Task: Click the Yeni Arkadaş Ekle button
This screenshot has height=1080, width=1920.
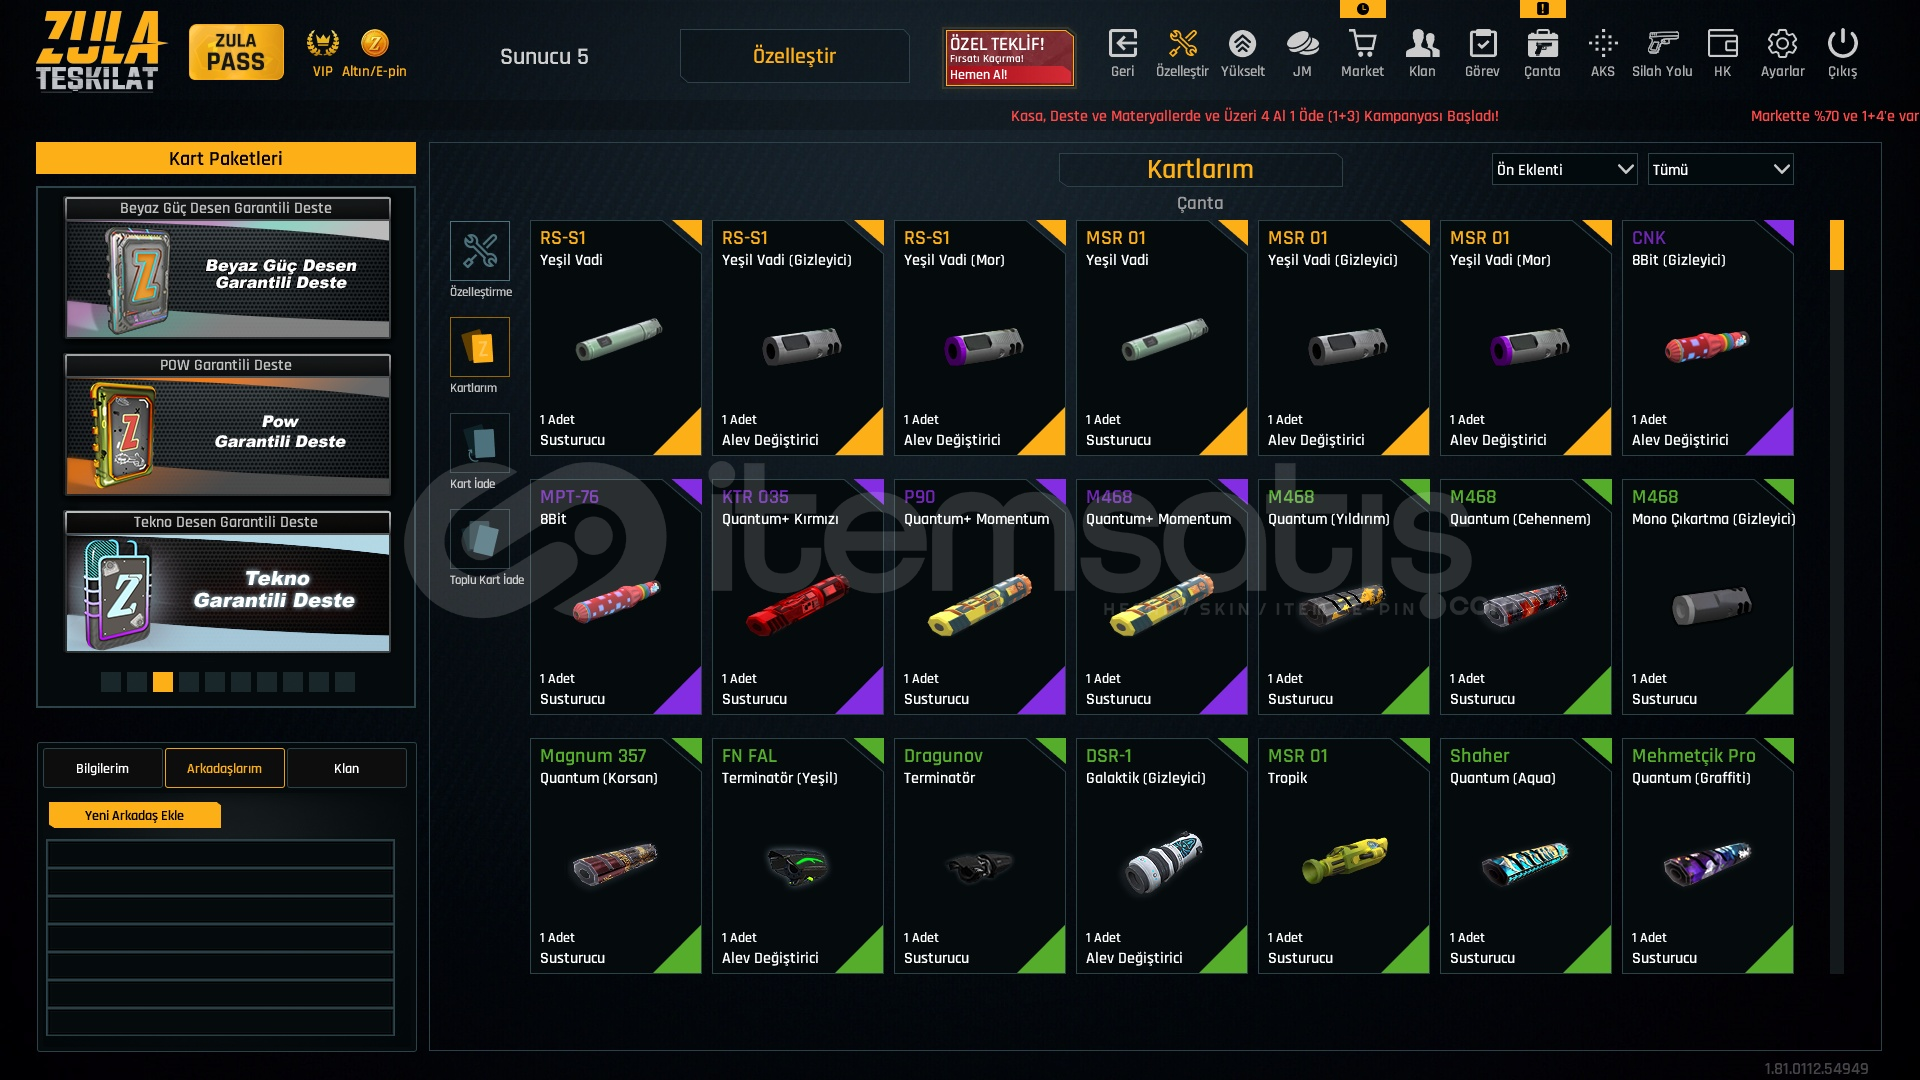Action: coord(135,815)
